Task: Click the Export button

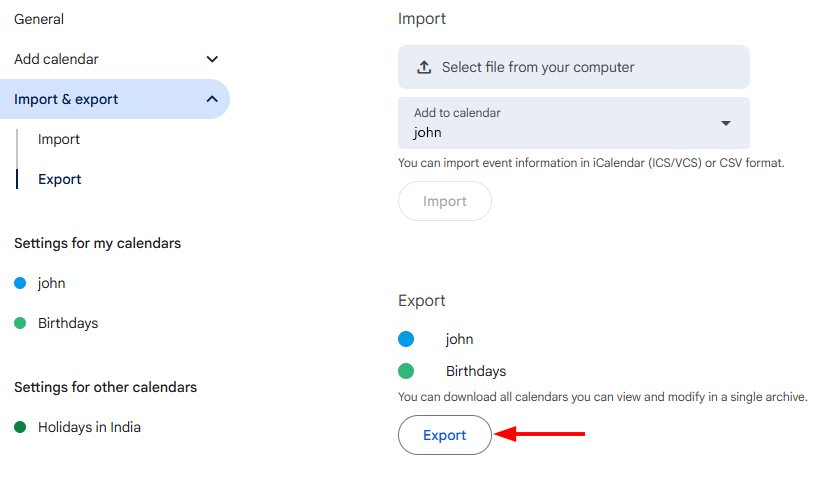Action: [x=445, y=435]
